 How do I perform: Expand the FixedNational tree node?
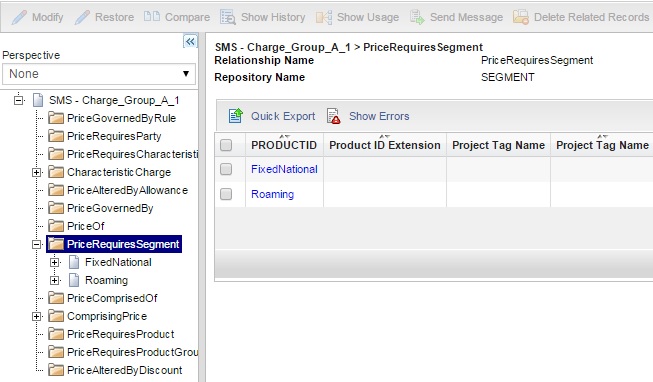pyautogui.click(x=55, y=262)
